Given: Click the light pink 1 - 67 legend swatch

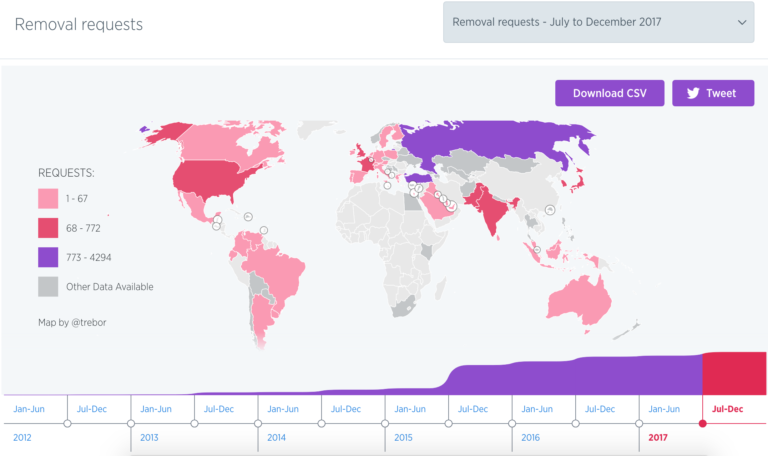Looking at the screenshot, I should click(48, 198).
